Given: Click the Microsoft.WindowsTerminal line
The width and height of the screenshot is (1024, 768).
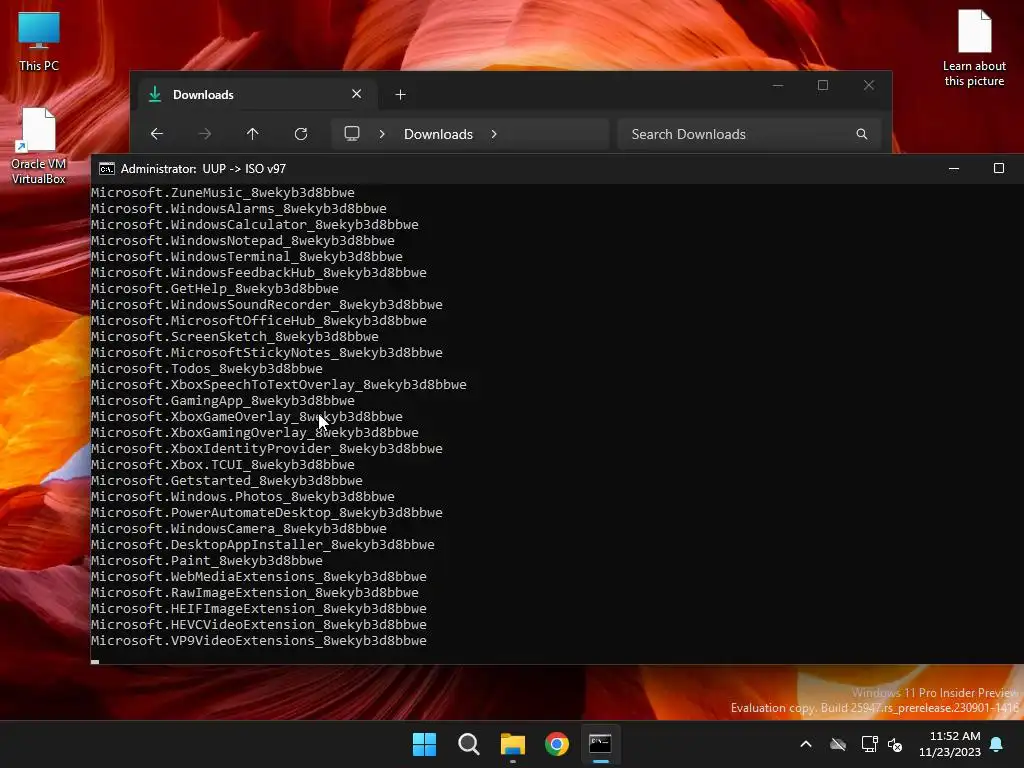Looking at the screenshot, I should (x=247, y=257).
